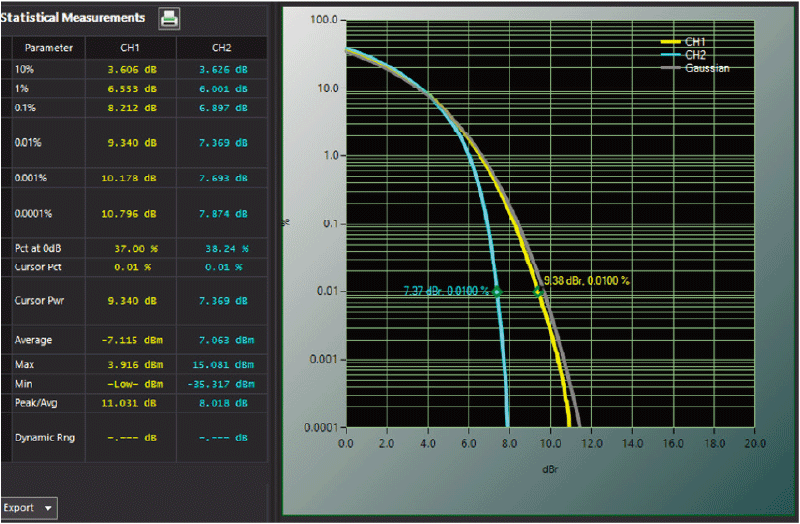Click the 9.38 dBr cursor readout label

tap(586, 281)
